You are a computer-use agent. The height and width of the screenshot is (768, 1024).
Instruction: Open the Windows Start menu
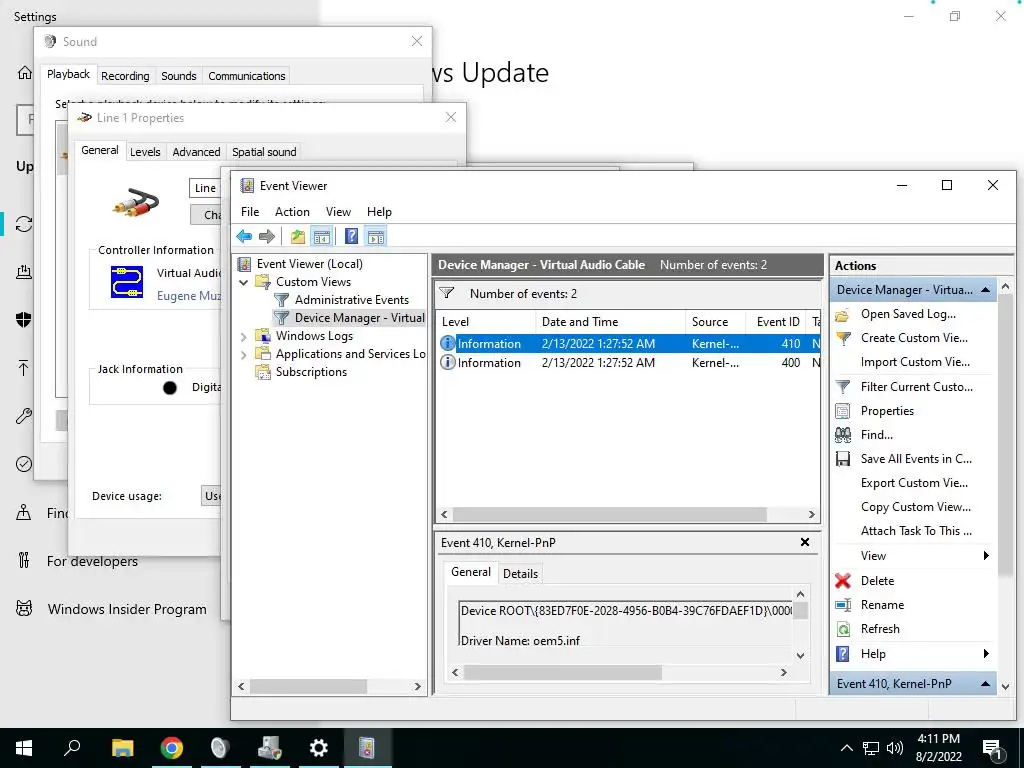[24, 748]
